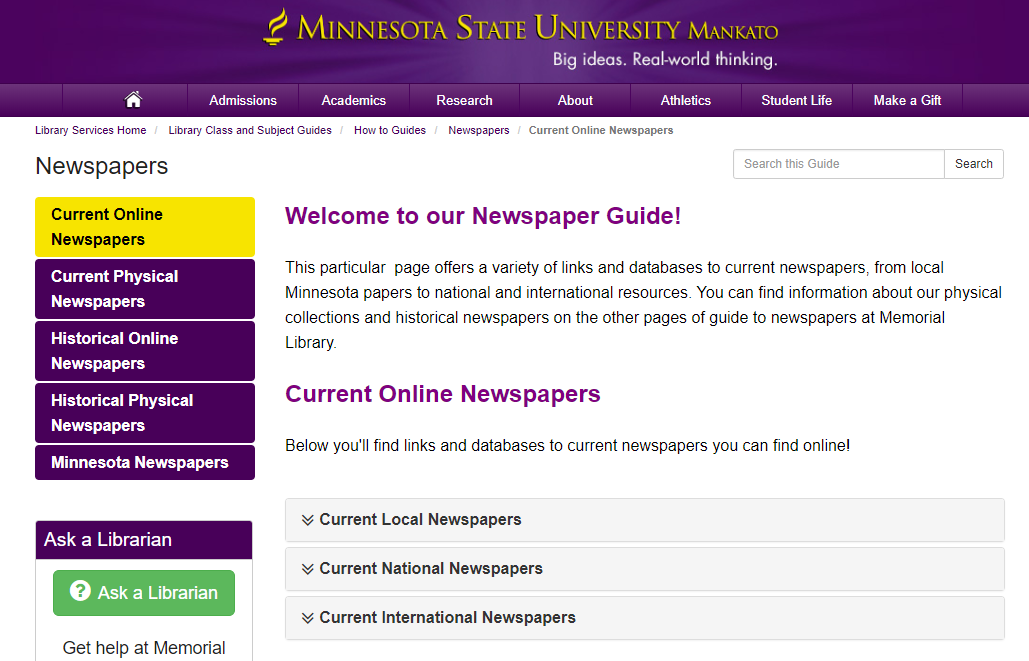Viewport: 1029px width, 661px height.
Task: Open the Historical Physical Newspapers page
Action: (144, 412)
